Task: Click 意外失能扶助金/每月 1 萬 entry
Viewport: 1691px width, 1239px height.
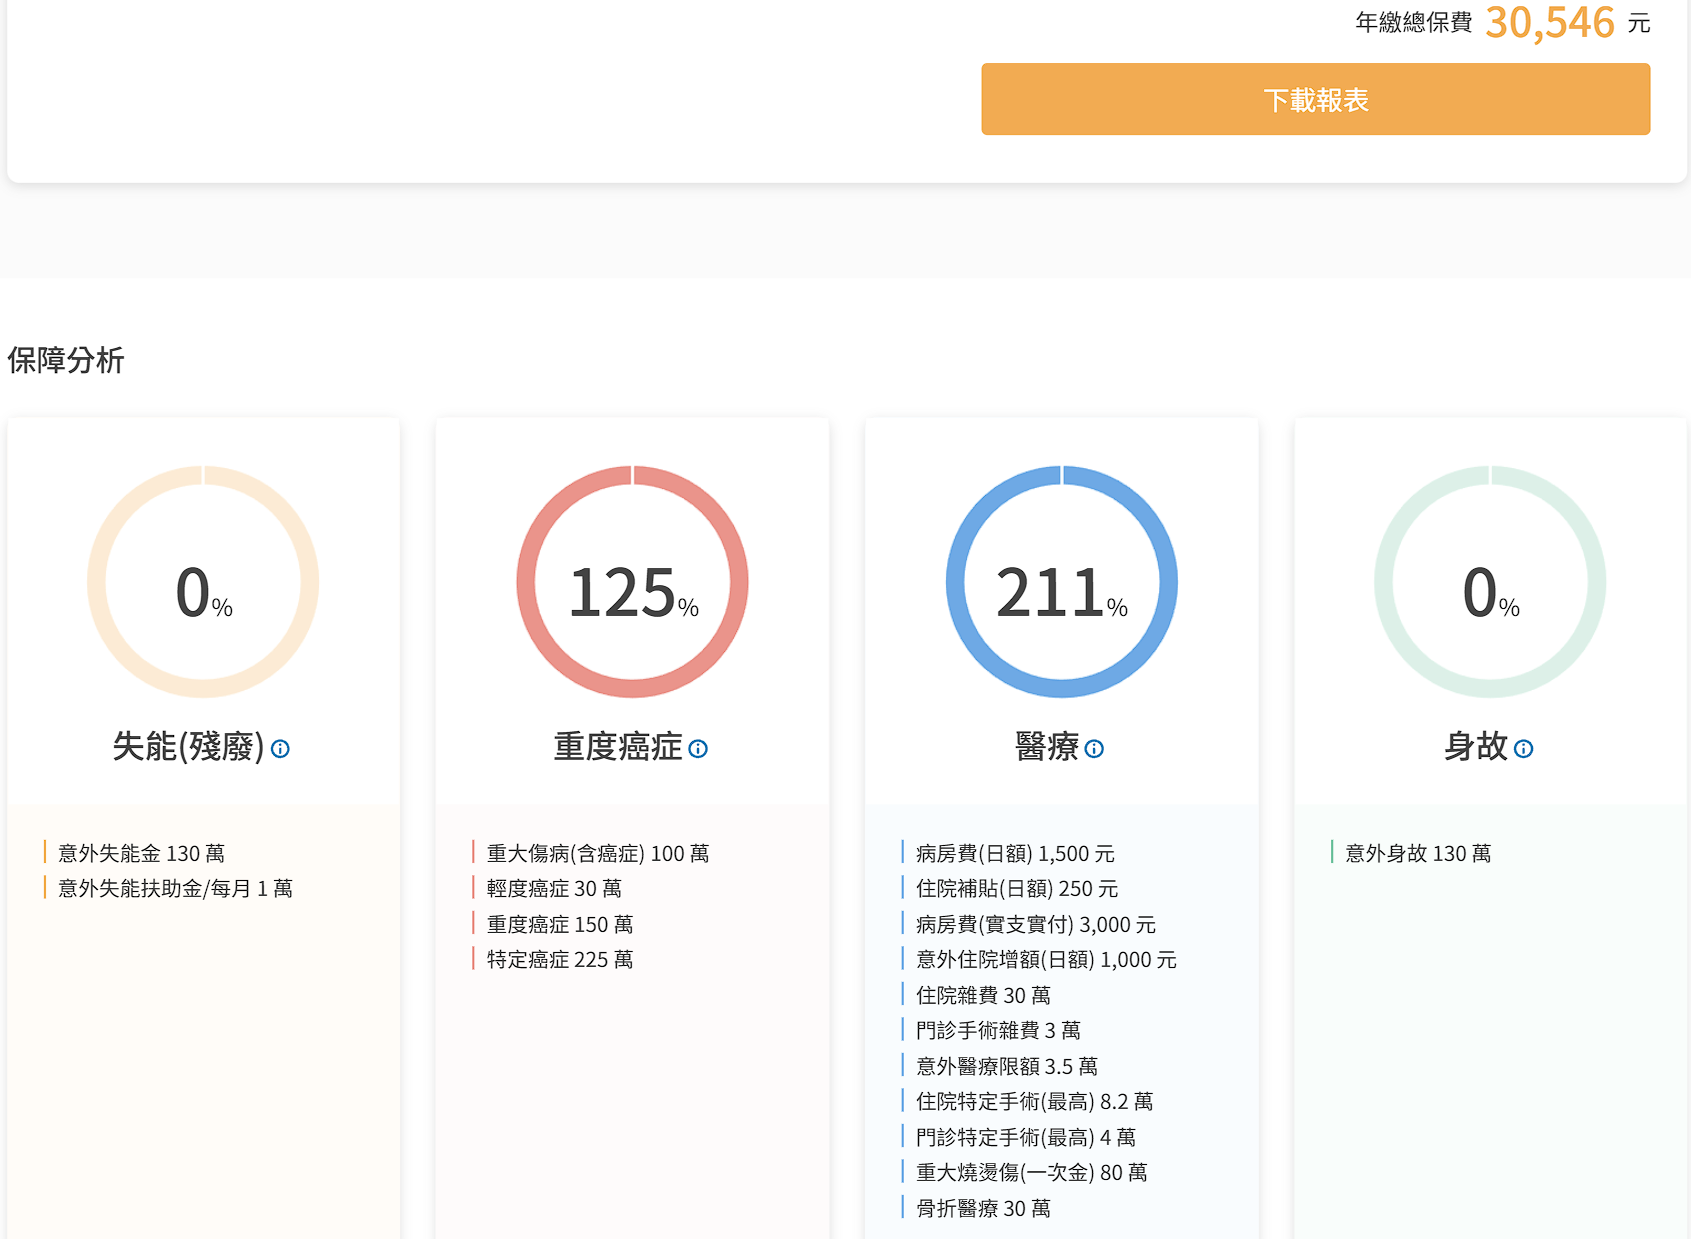Action: (175, 888)
